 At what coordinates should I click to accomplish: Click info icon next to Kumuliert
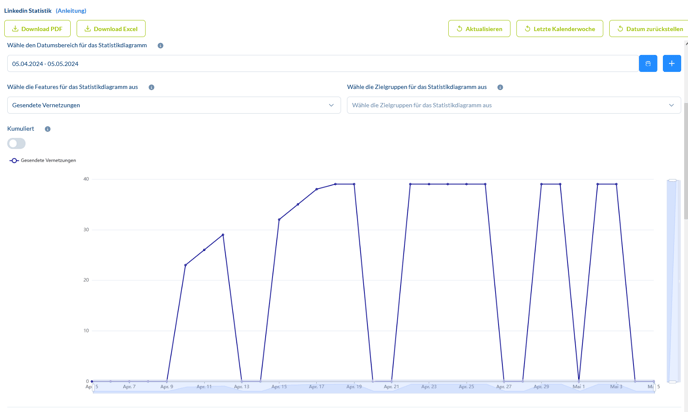click(x=48, y=129)
